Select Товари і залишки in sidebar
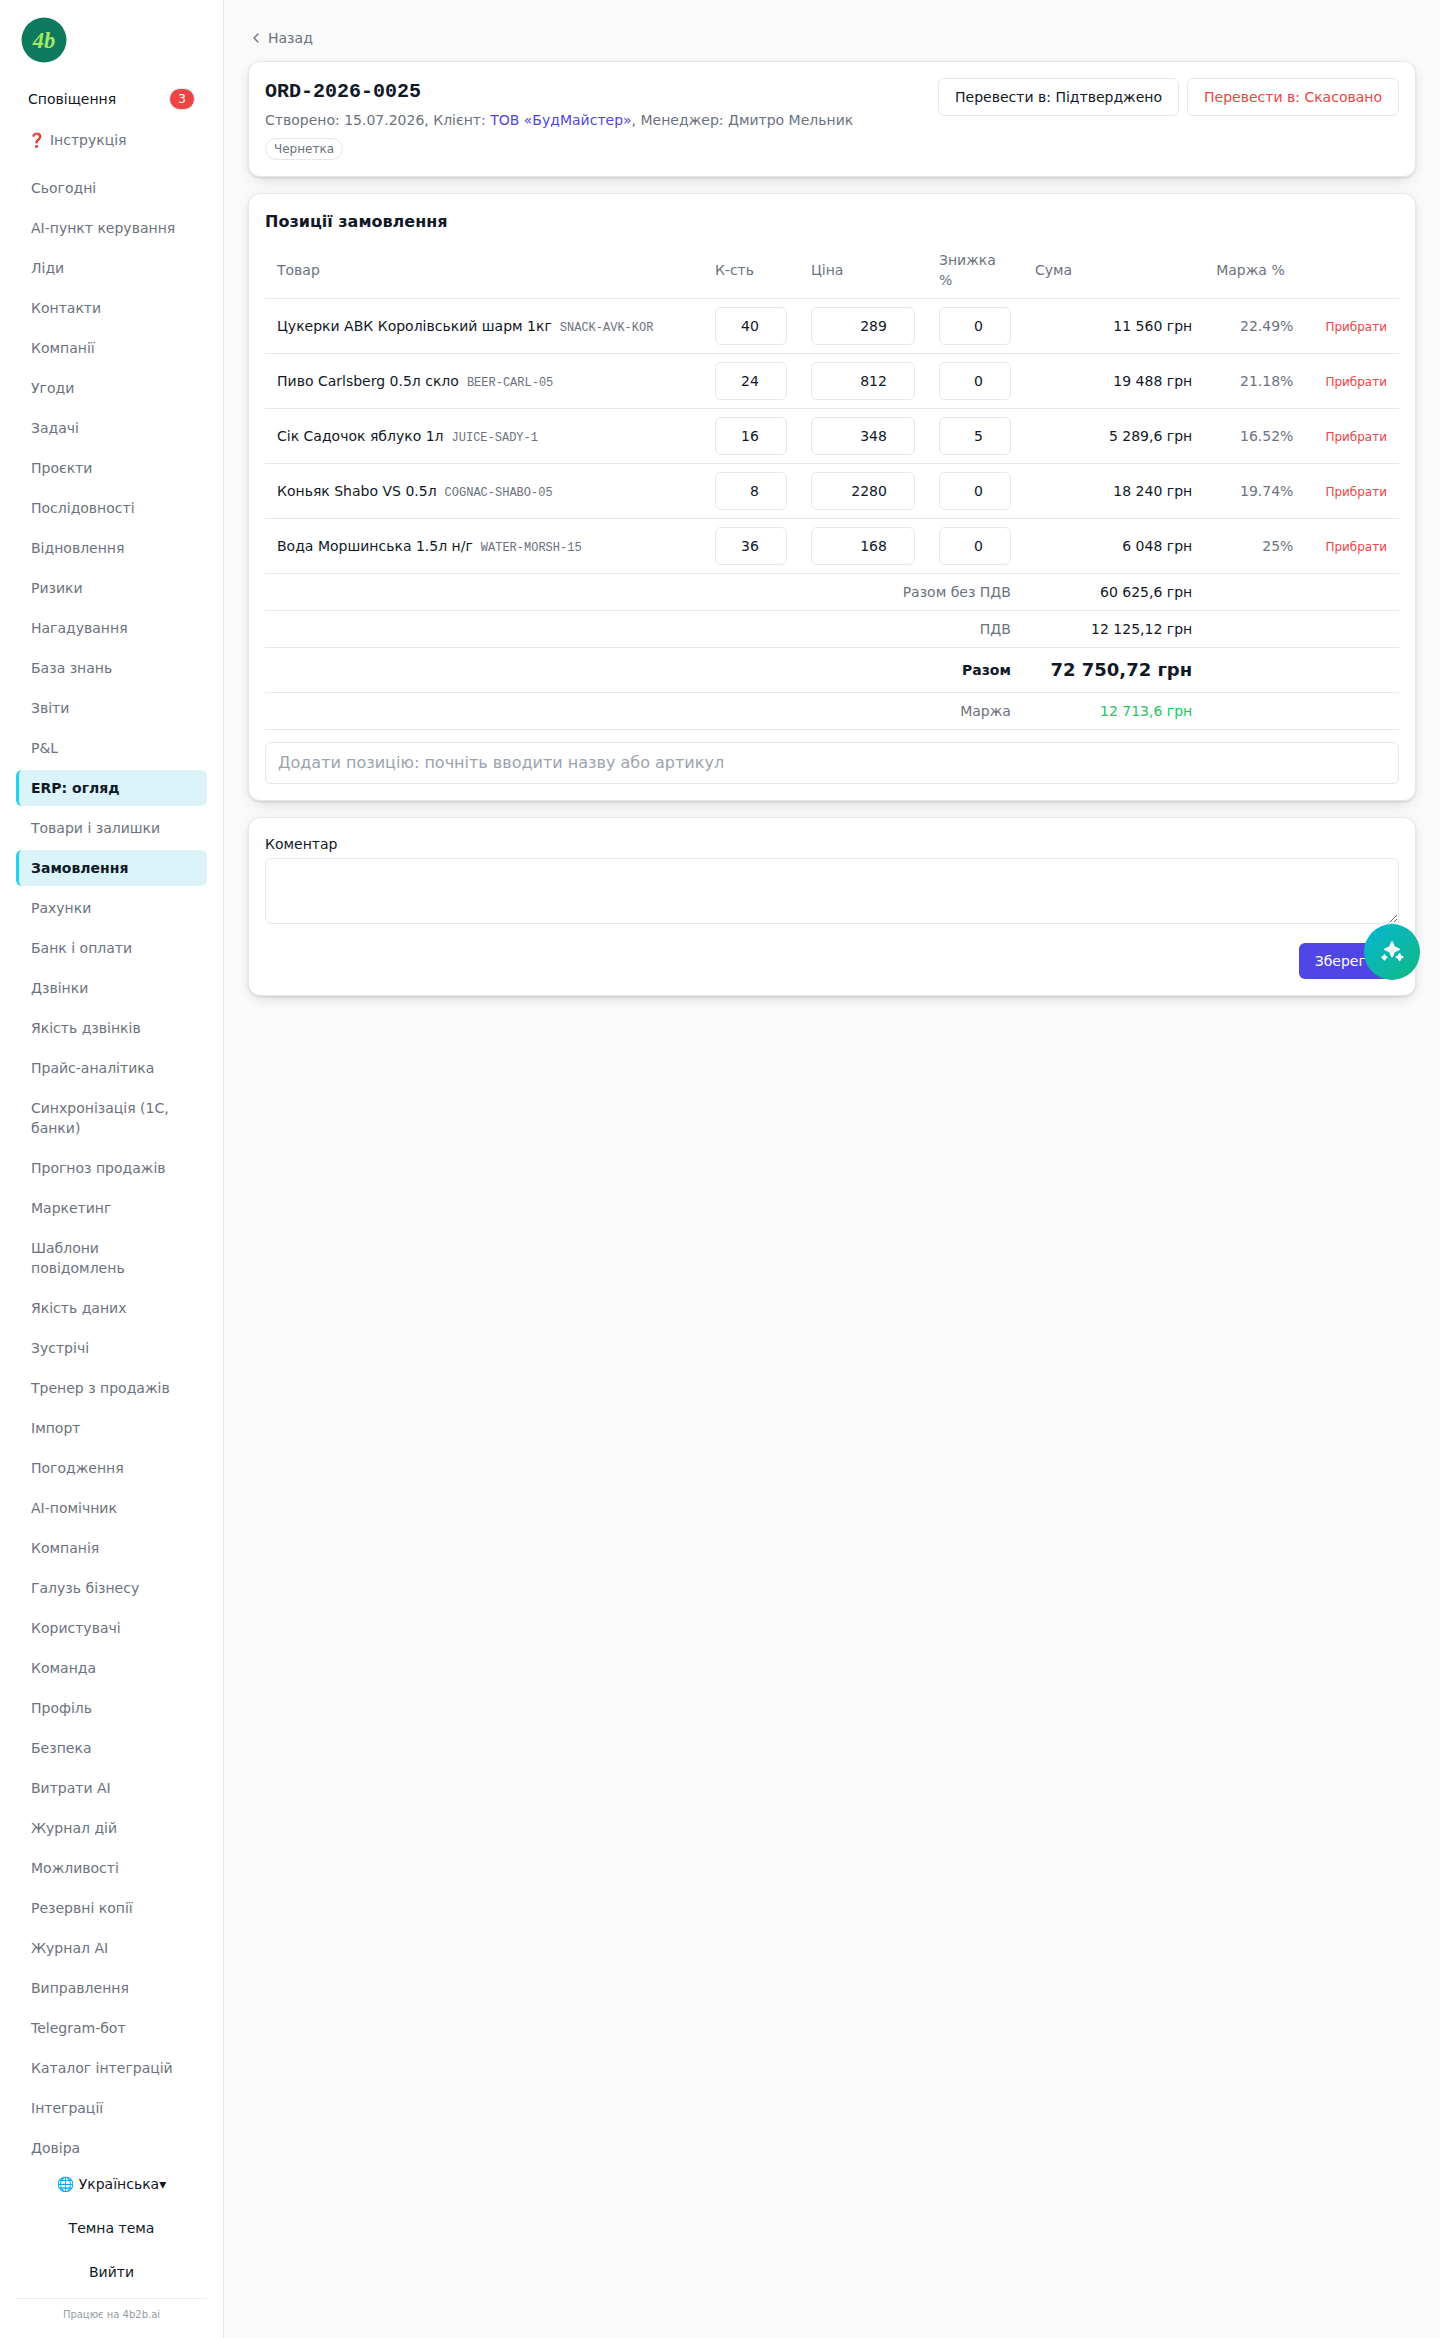The width and height of the screenshot is (1440, 2338). pos(111,828)
